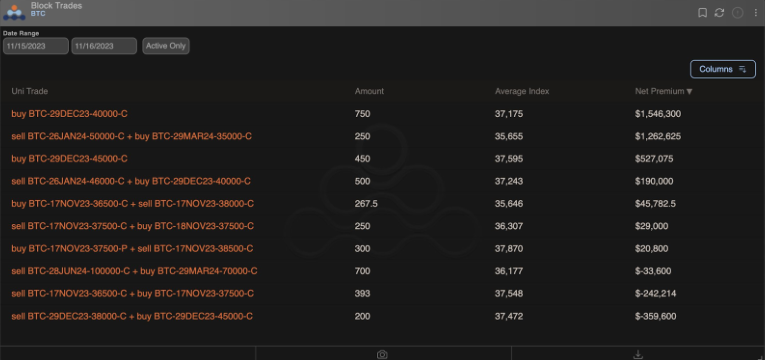Click the average index value 36,307

click(x=509, y=226)
